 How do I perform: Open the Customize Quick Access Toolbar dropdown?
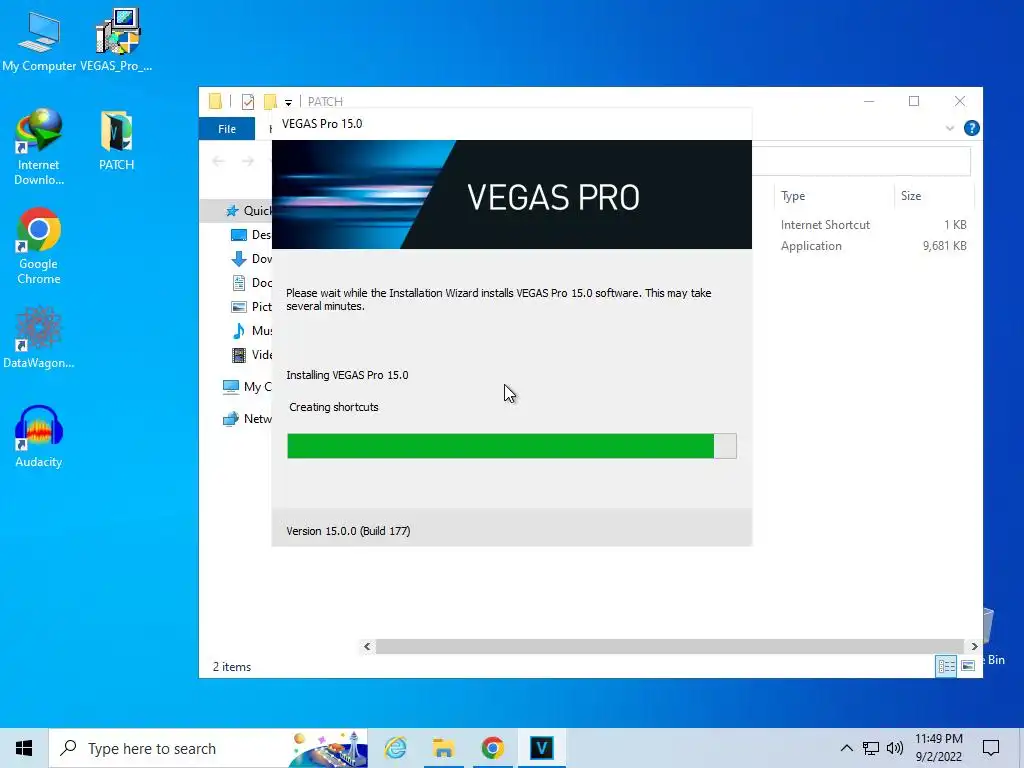288,103
